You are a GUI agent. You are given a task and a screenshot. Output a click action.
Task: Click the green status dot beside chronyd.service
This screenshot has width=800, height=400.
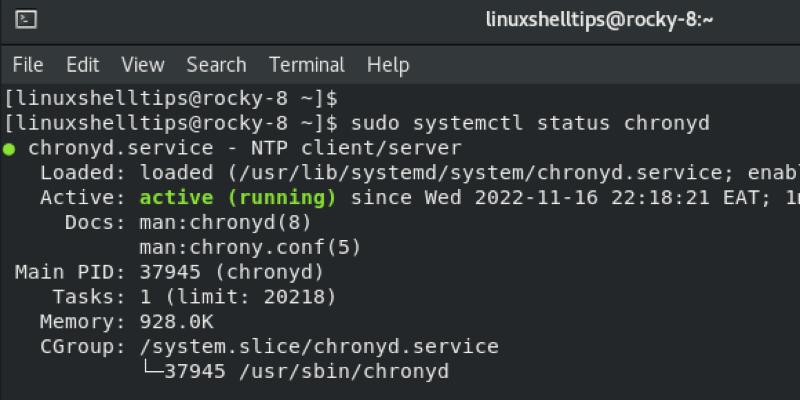tap(9, 149)
